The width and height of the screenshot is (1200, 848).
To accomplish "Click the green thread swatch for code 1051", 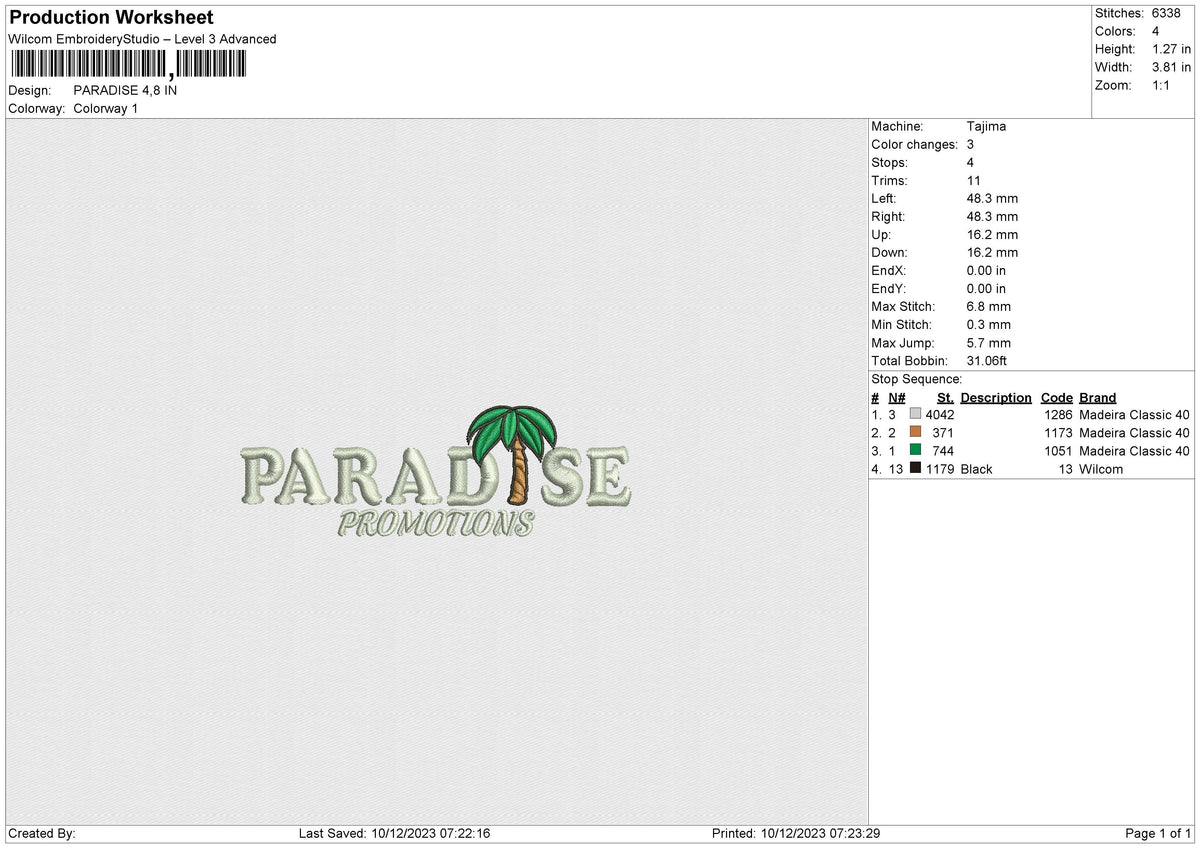I will pyautogui.click(x=915, y=450).
